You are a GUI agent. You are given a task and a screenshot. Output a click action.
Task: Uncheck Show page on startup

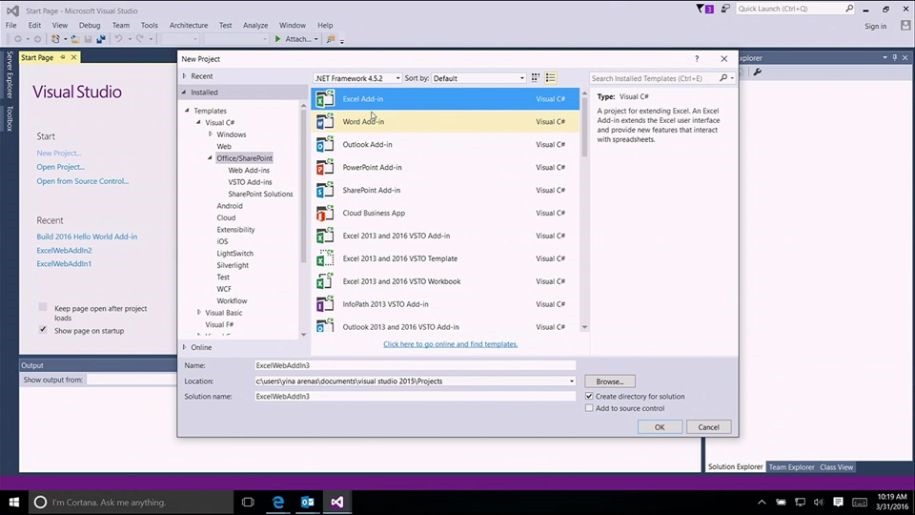[x=43, y=330]
